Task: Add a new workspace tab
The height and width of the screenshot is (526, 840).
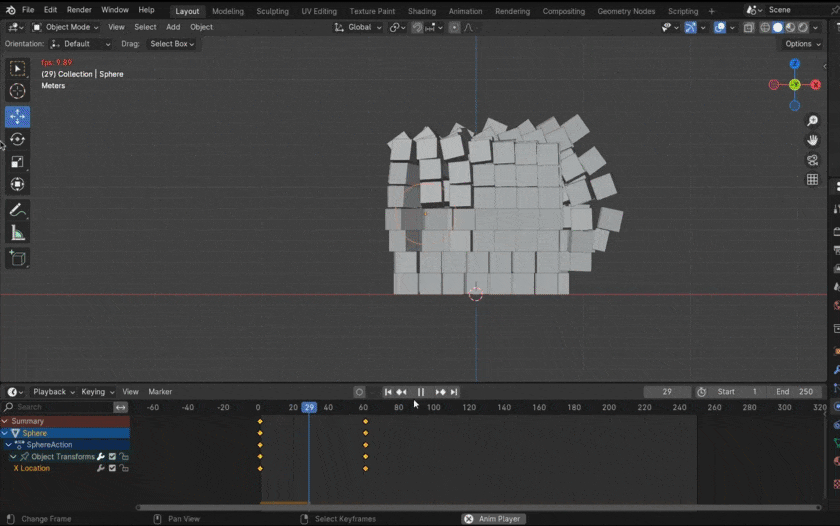Action: [x=711, y=11]
